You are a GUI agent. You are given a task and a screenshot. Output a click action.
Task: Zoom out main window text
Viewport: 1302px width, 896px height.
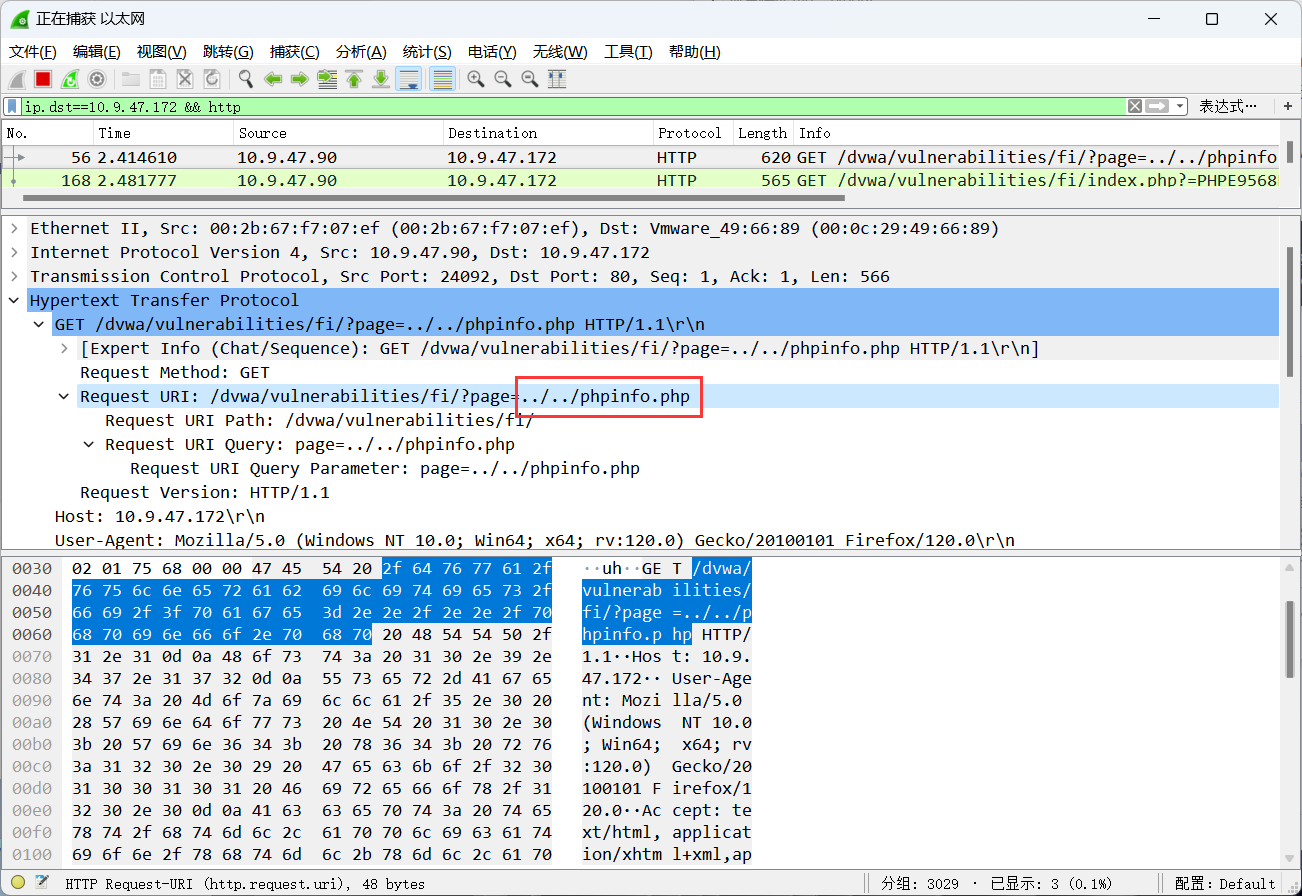pyautogui.click(x=503, y=79)
